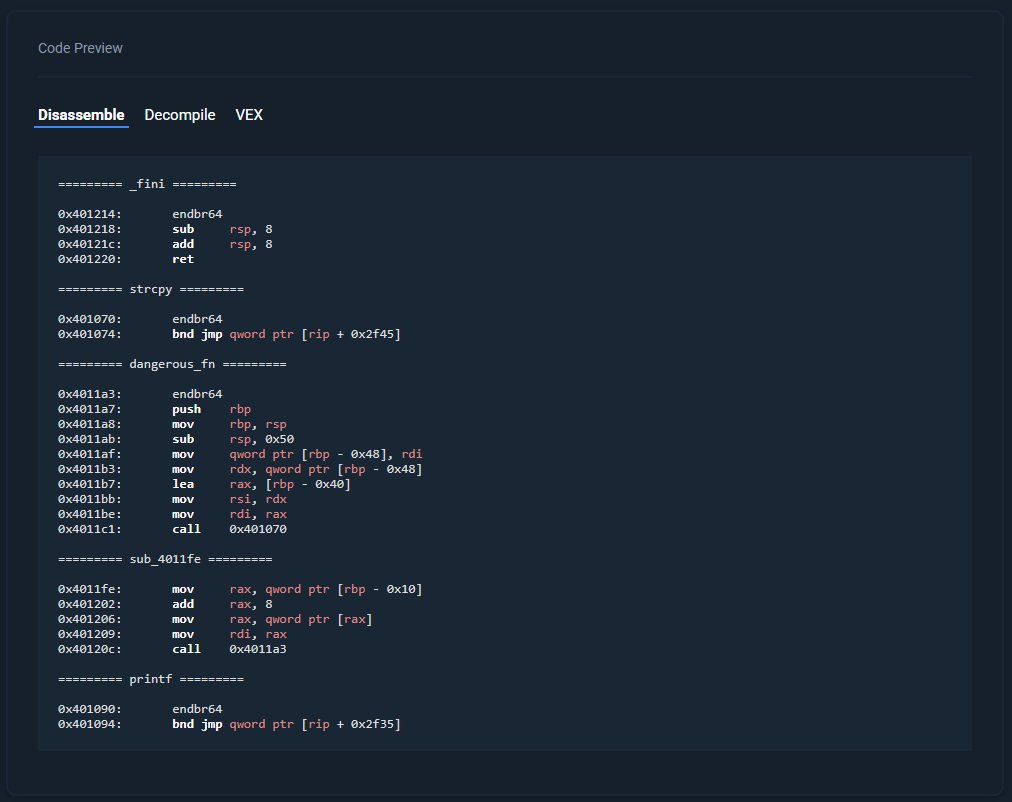Click the _fini function header

pos(148,183)
